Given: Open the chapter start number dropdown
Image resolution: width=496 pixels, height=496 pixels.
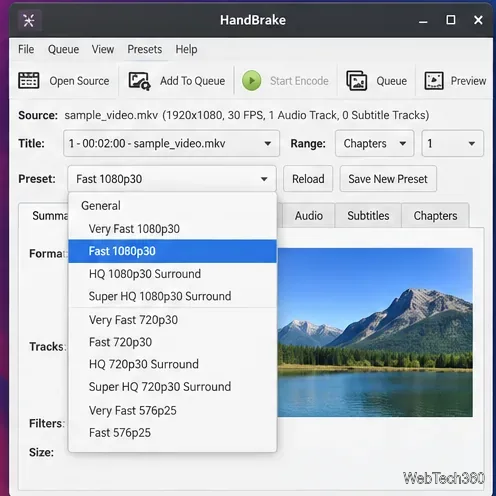Looking at the screenshot, I should tap(452, 144).
